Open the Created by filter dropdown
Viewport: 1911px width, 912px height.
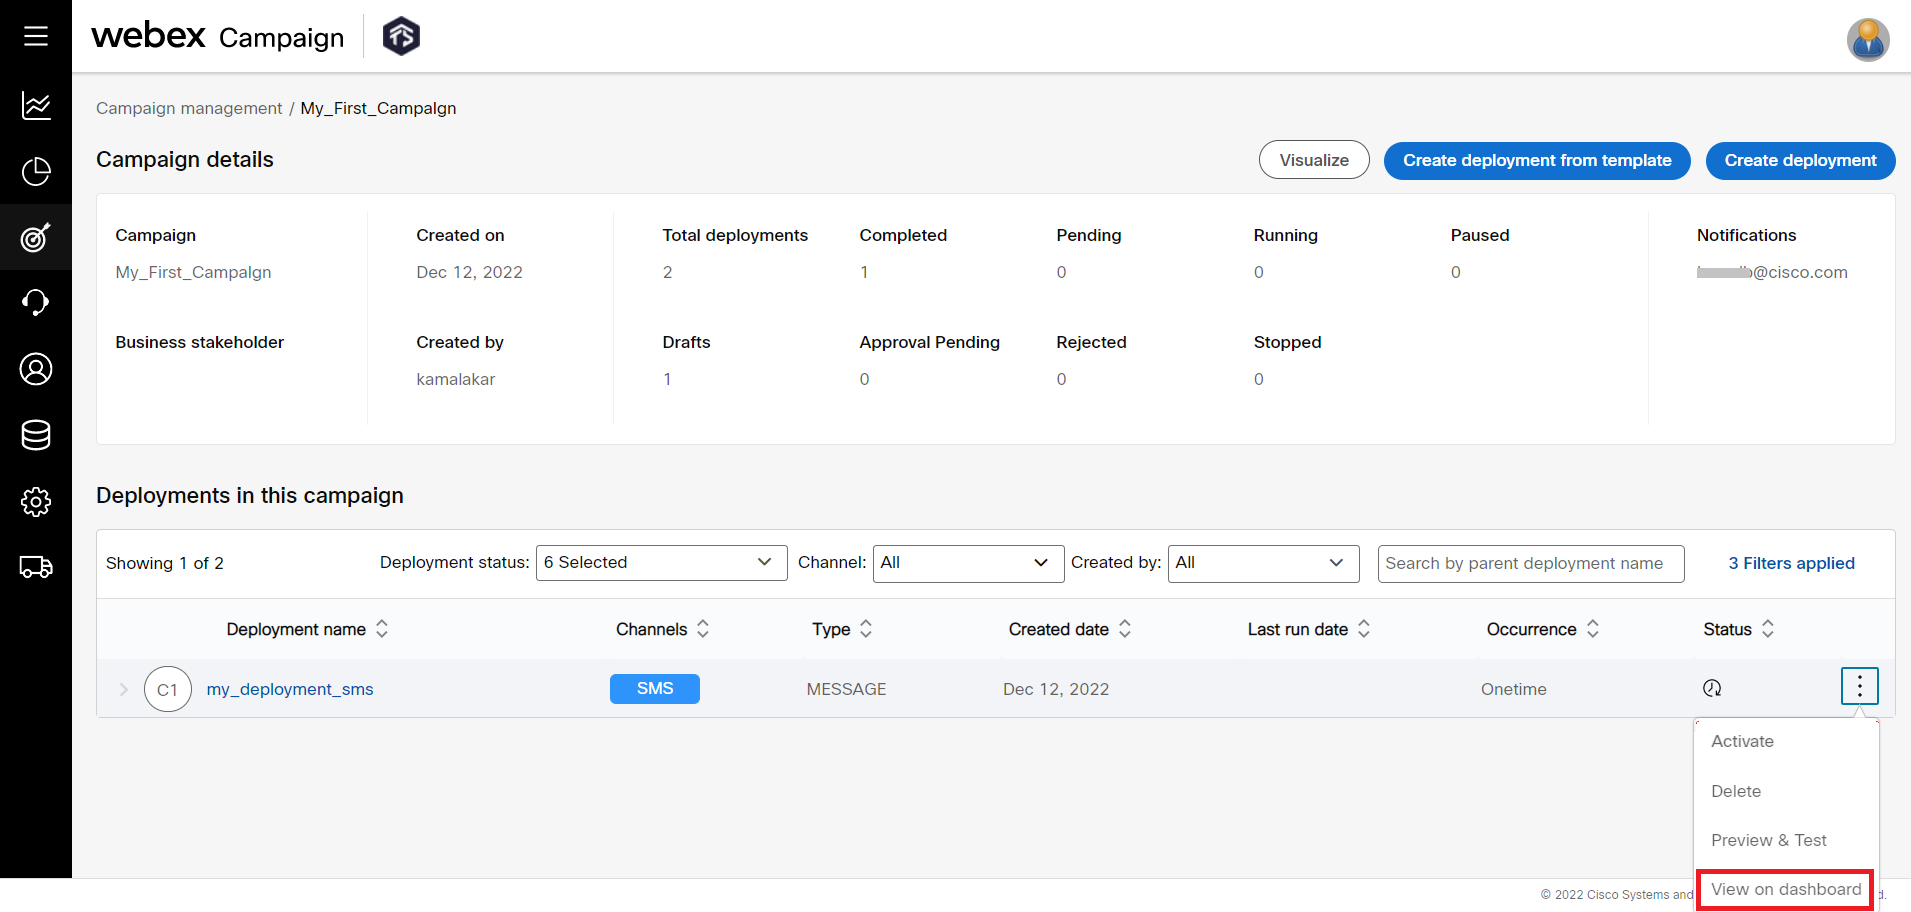click(x=1263, y=563)
